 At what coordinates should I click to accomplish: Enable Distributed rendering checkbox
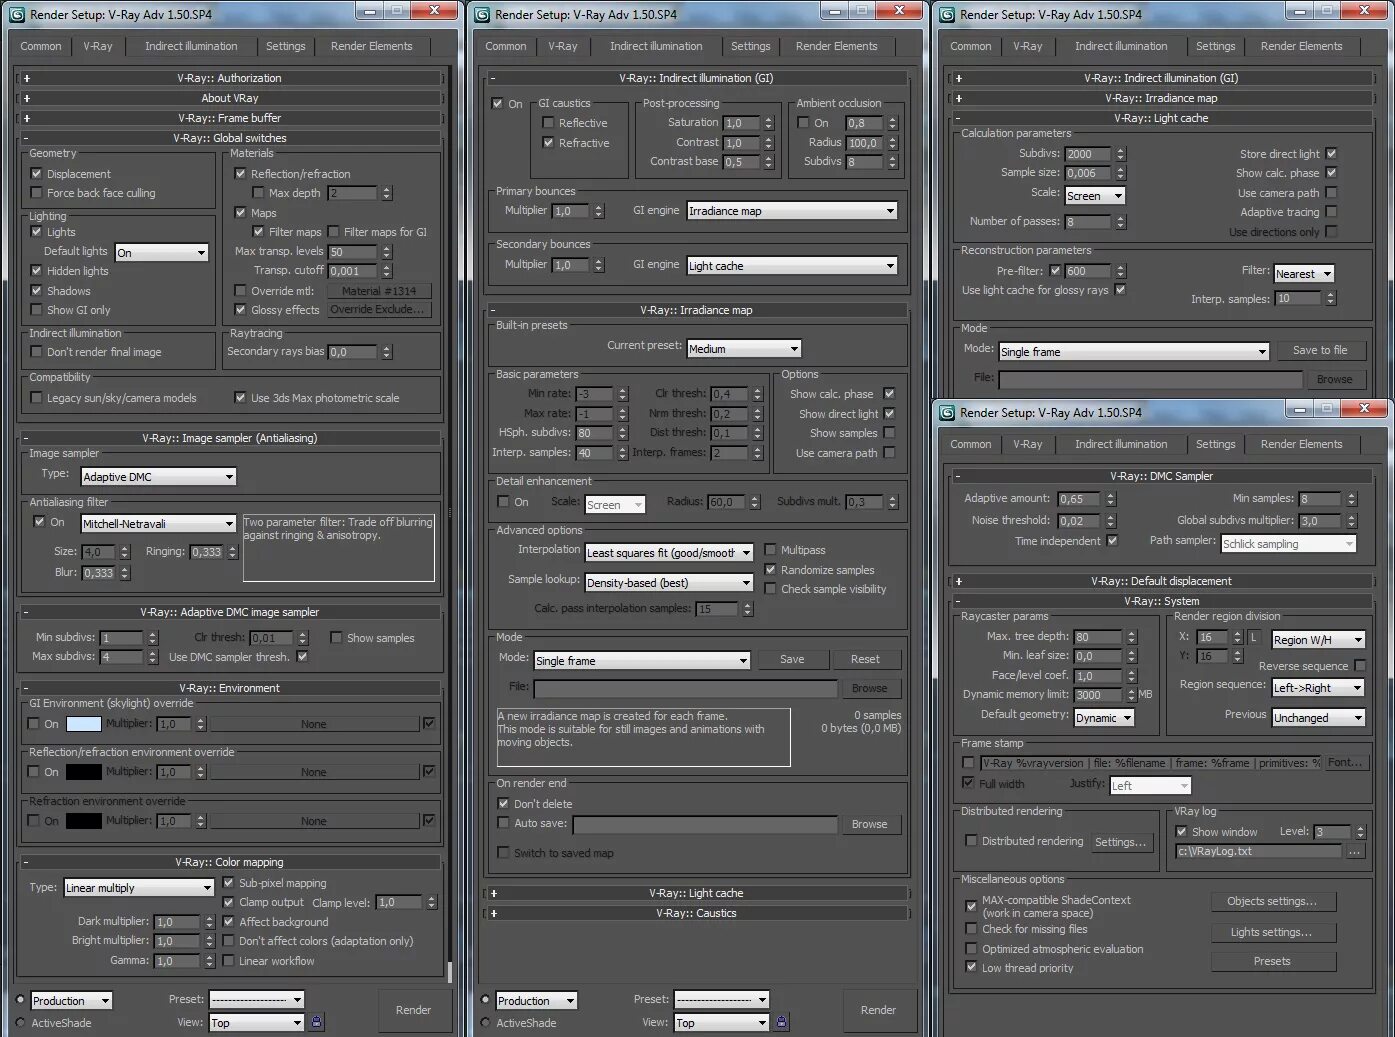point(971,841)
